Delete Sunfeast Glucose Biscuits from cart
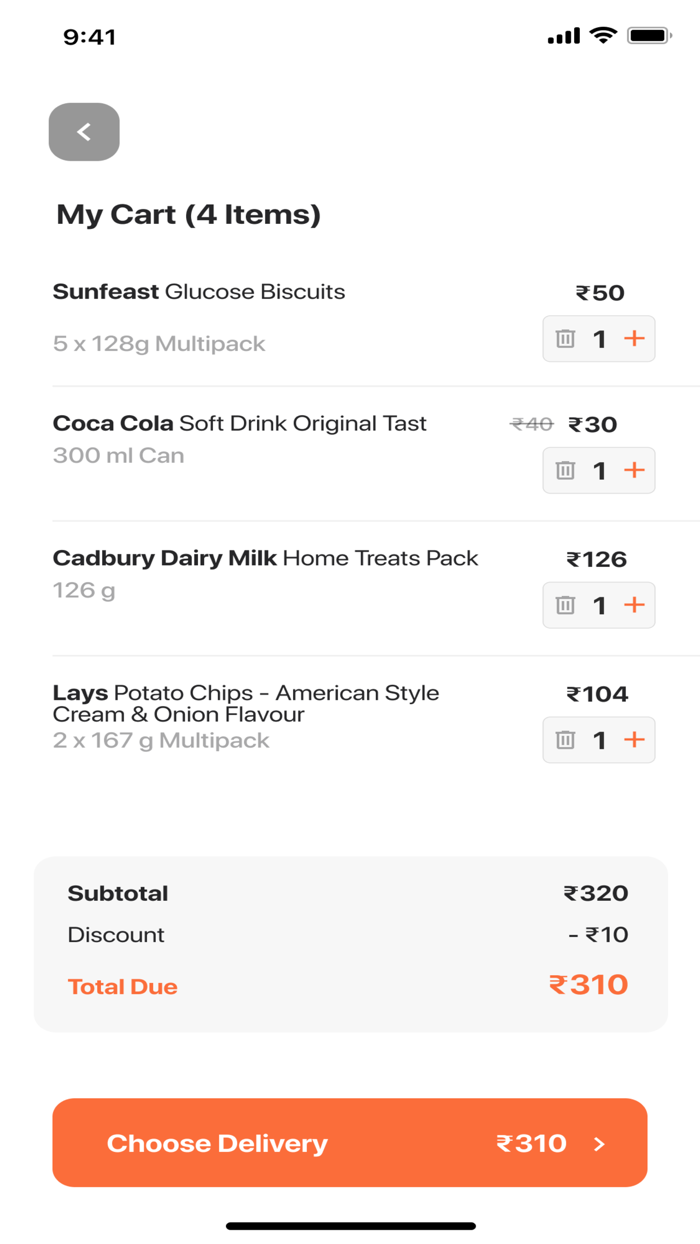This screenshot has height=1244, width=700. [565, 339]
